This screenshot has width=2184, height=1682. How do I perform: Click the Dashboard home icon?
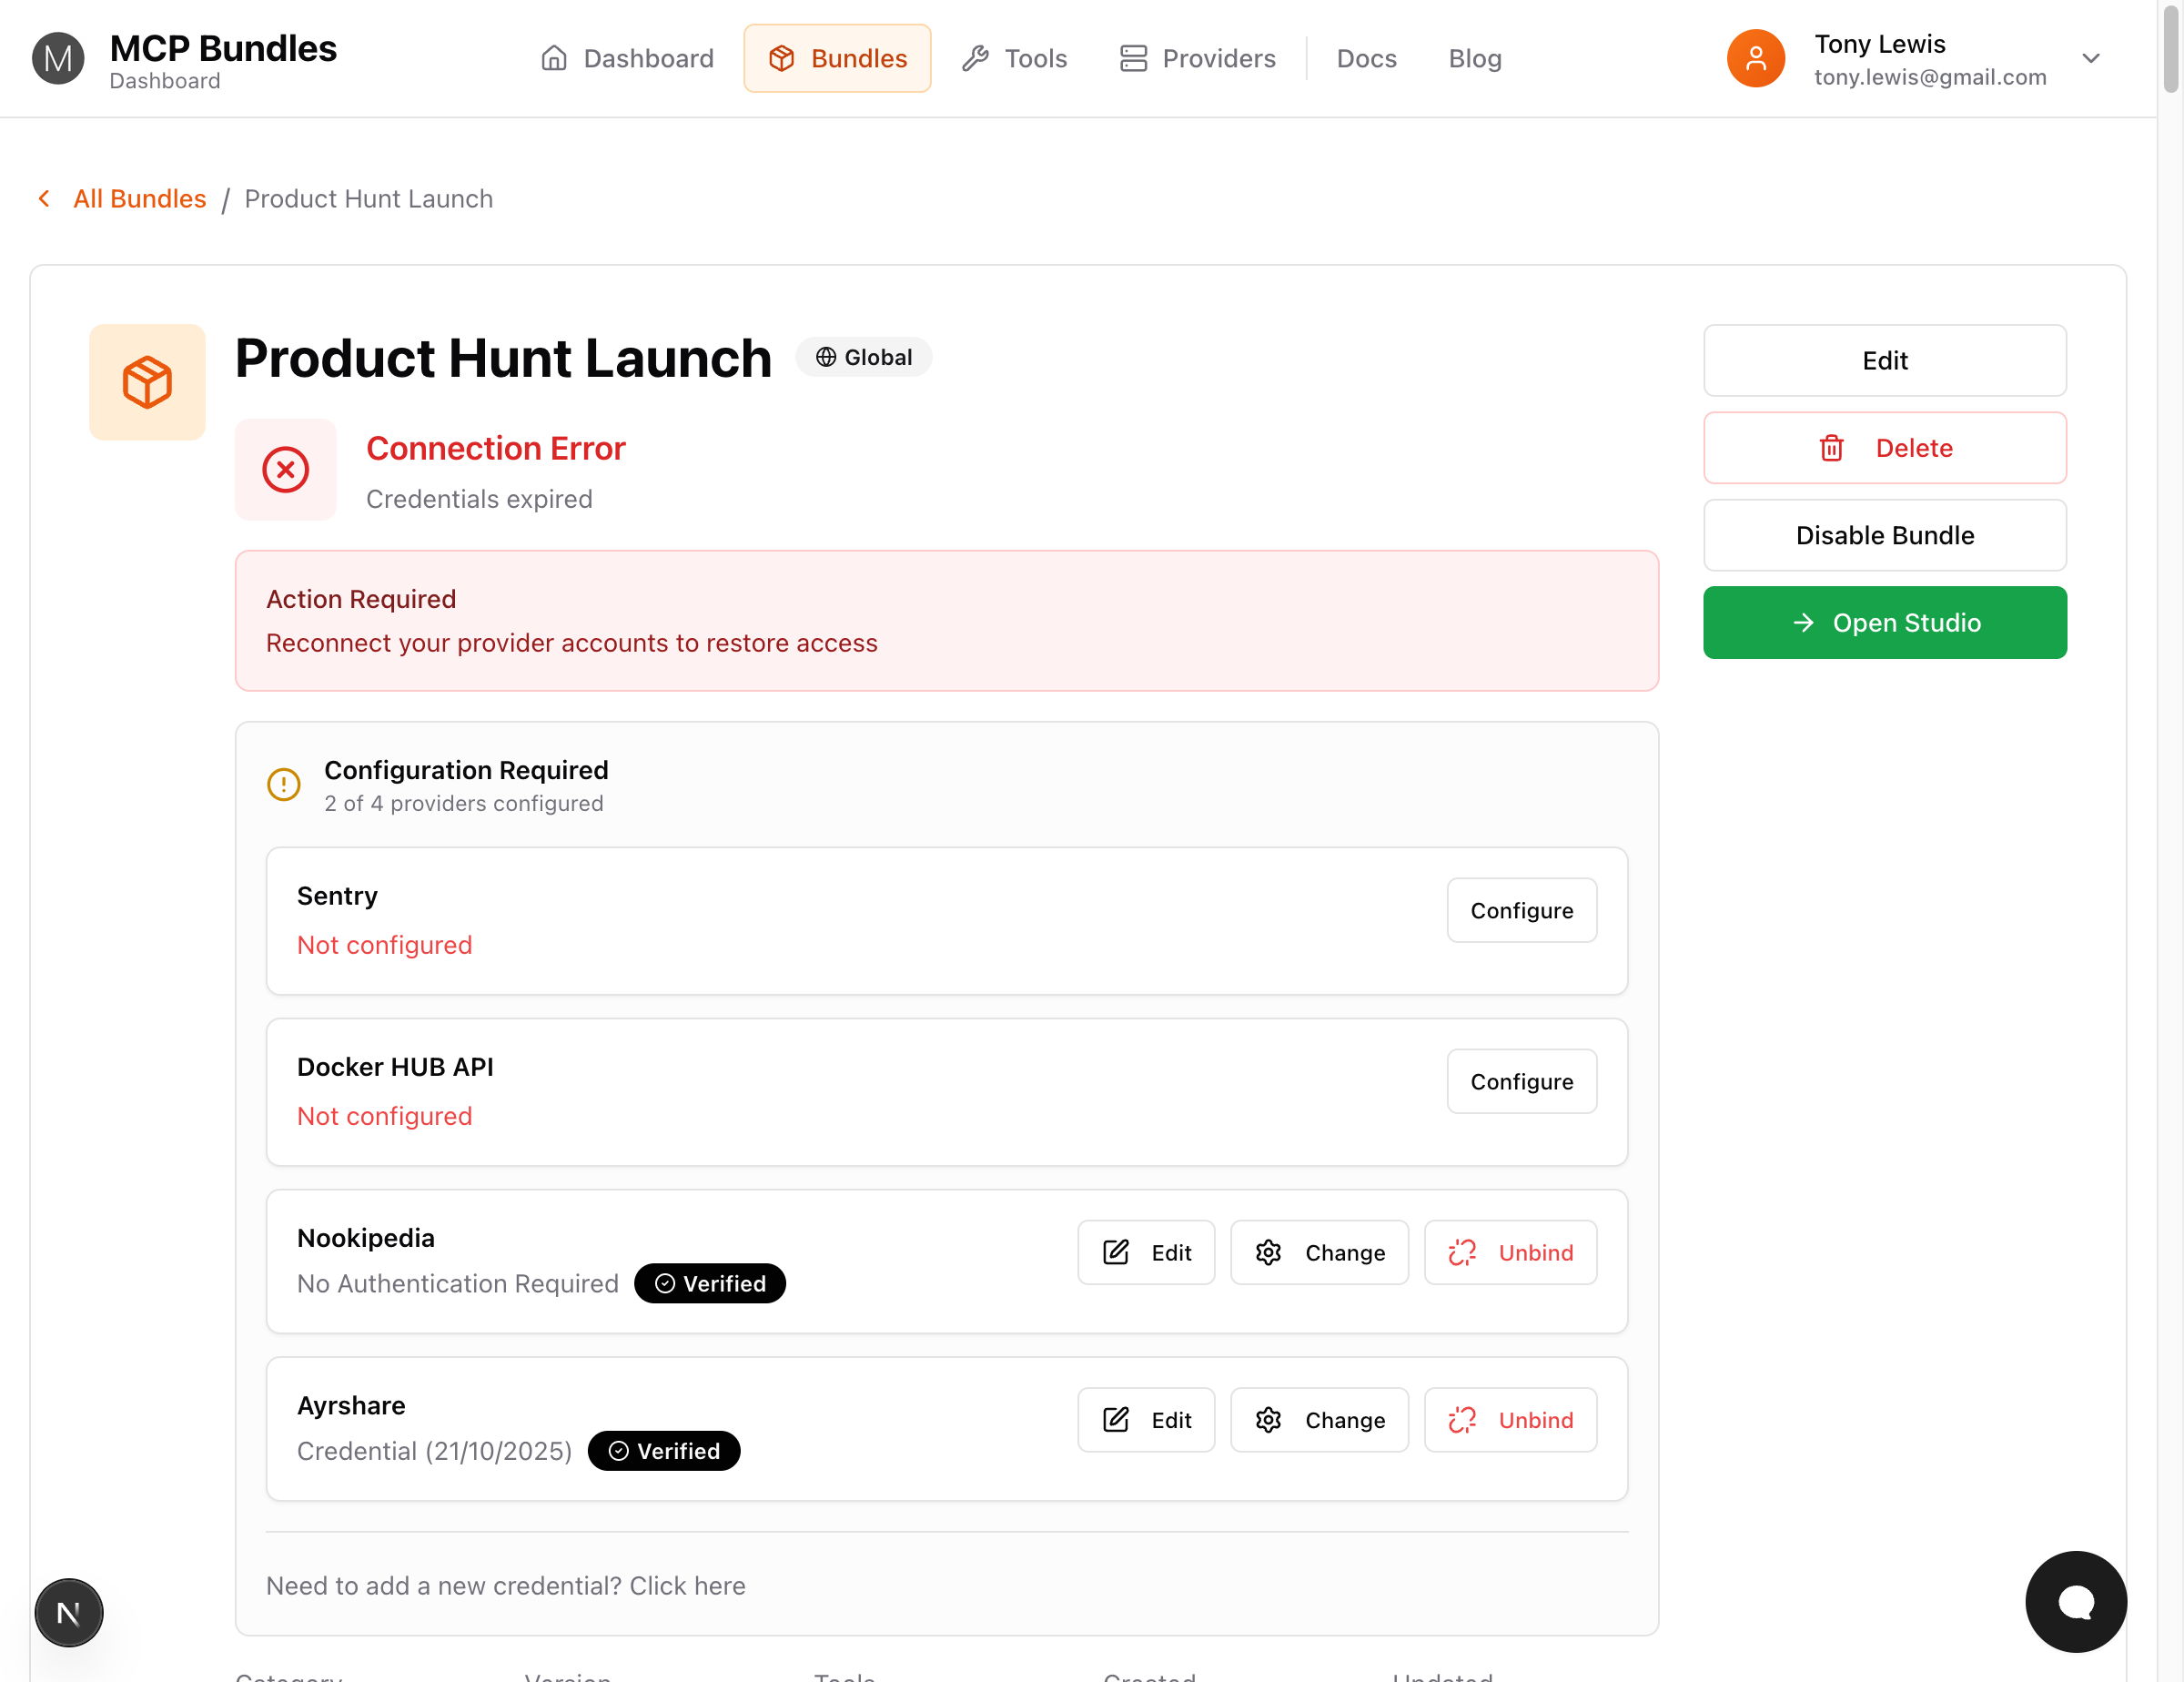[556, 58]
